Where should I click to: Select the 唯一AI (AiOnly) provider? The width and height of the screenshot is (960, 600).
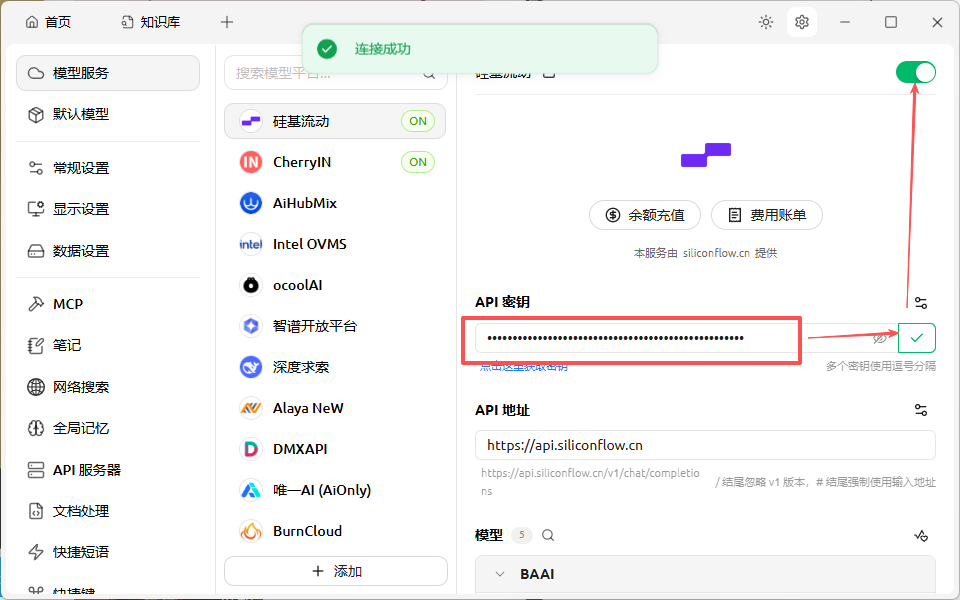pyautogui.click(x=335, y=490)
